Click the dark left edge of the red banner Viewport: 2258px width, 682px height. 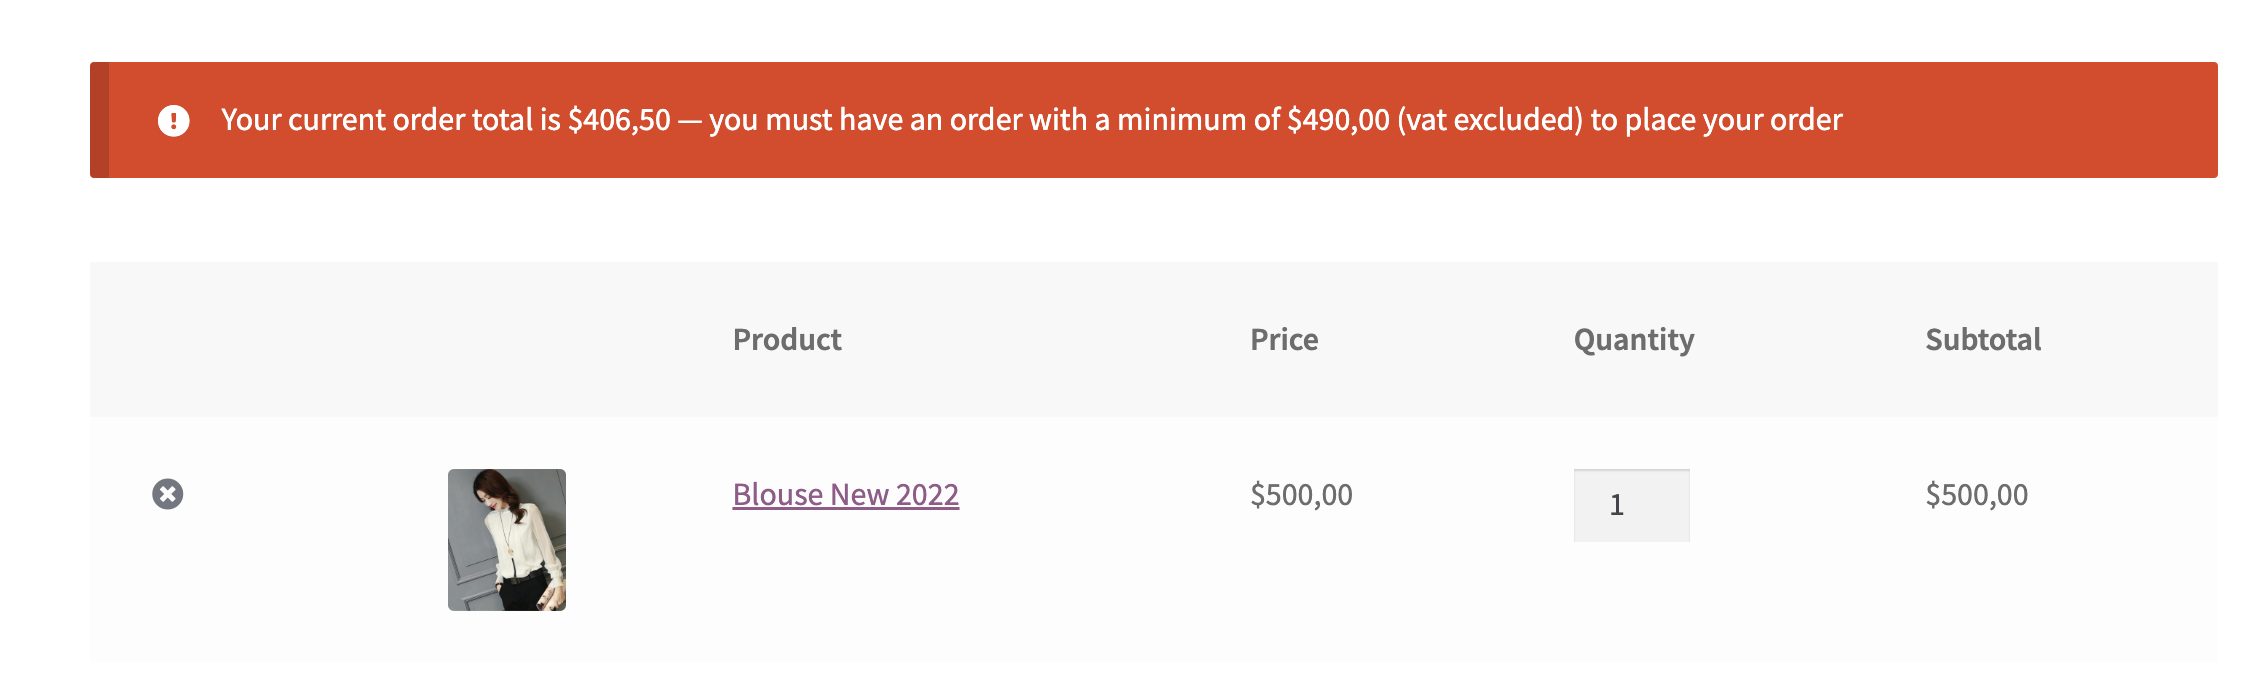[x=99, y=120]
